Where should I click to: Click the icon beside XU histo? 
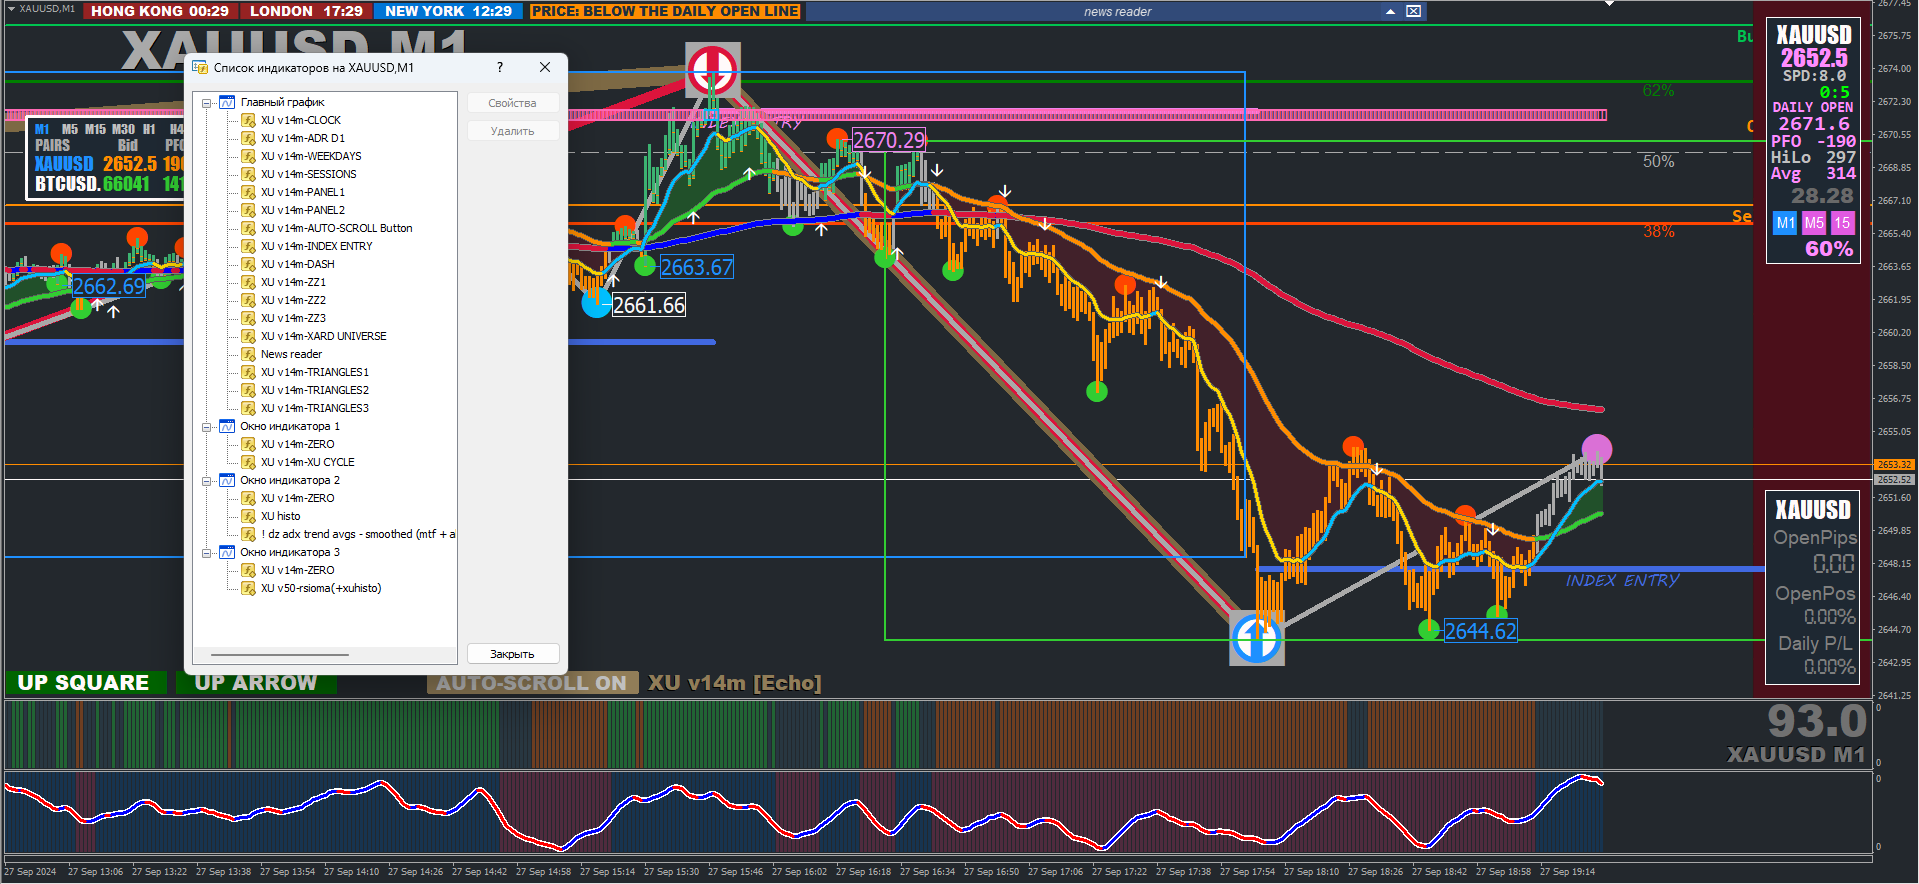pos(248,516)
